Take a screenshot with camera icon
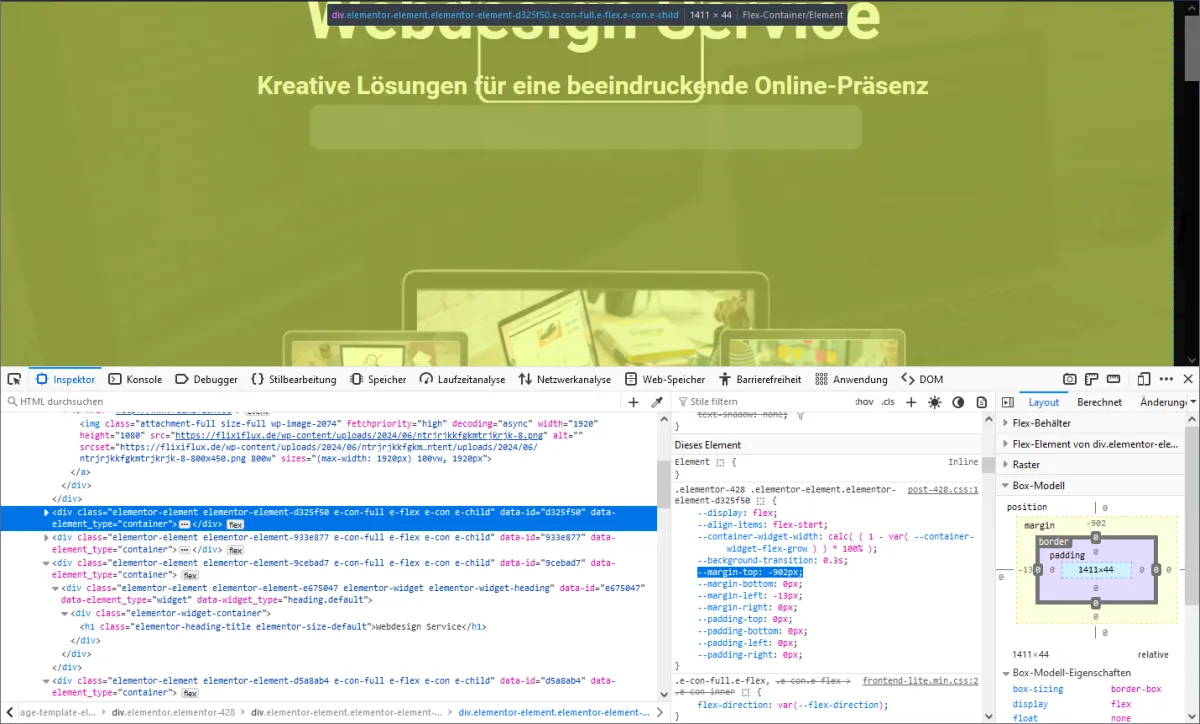 coord(1069,379)
